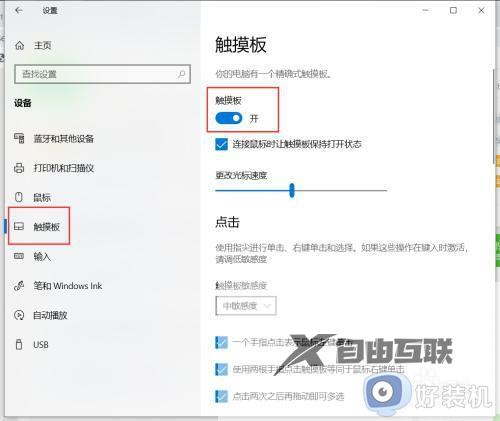Select the 笔和 Windows Ink pen icon
Viewport: 500px width, 421px height.
pyautogui.click(x=19, y=286)
